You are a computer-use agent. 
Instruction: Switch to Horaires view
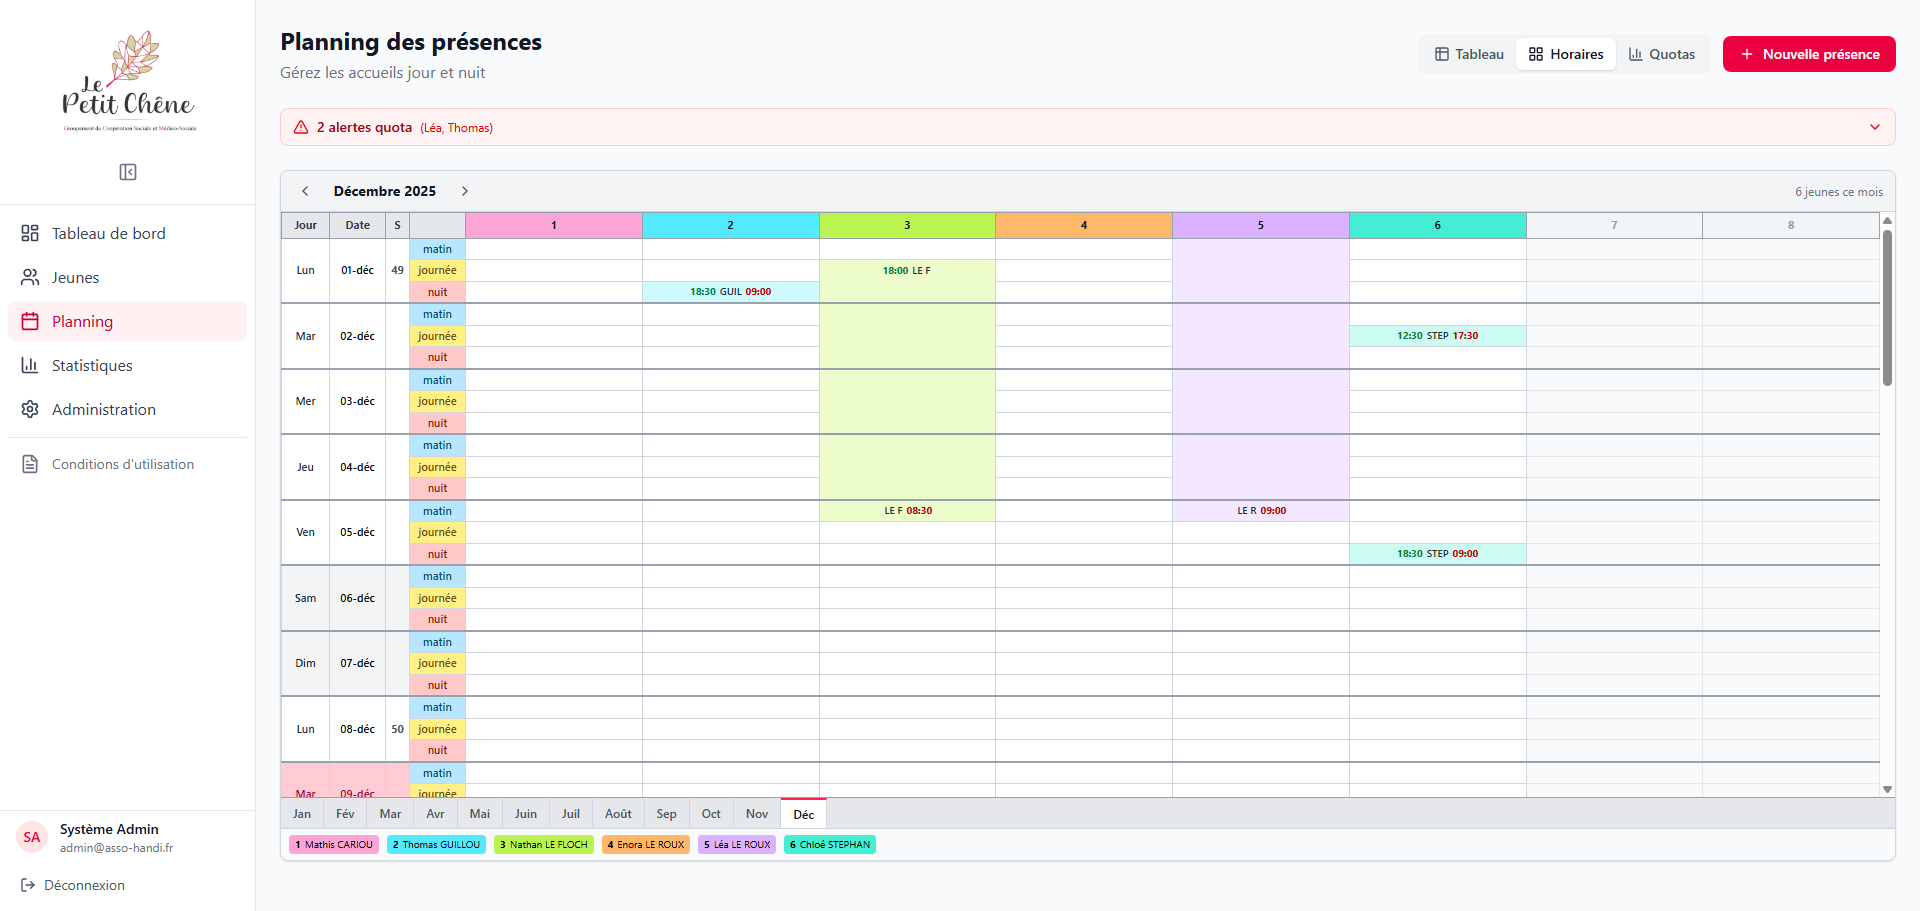coord(1566,54)
